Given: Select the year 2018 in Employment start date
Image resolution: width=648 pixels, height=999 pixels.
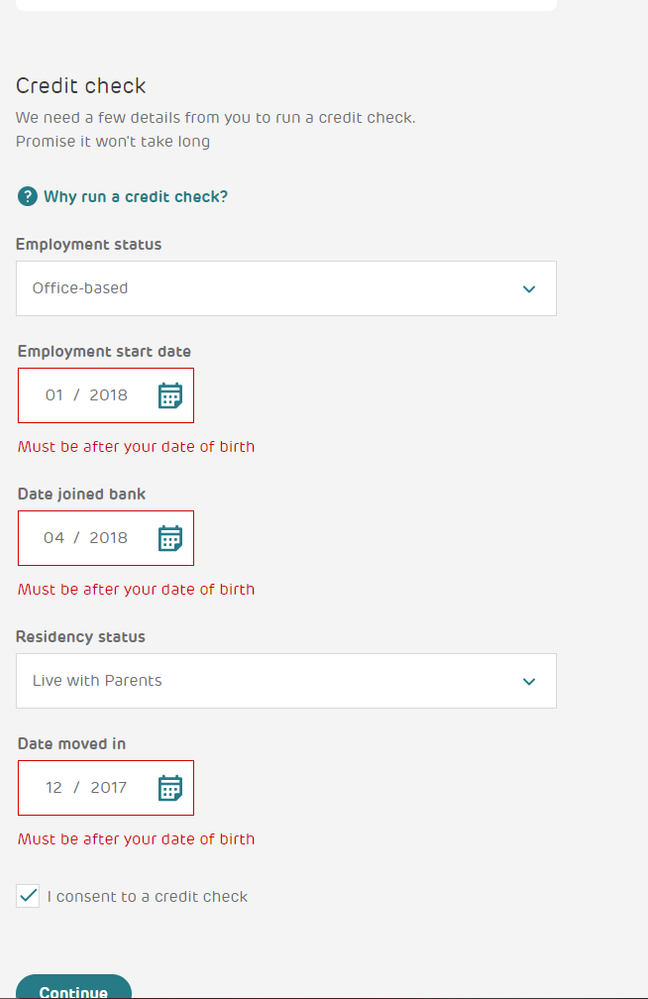Looking at the screenshot, I should pos(108,395).
